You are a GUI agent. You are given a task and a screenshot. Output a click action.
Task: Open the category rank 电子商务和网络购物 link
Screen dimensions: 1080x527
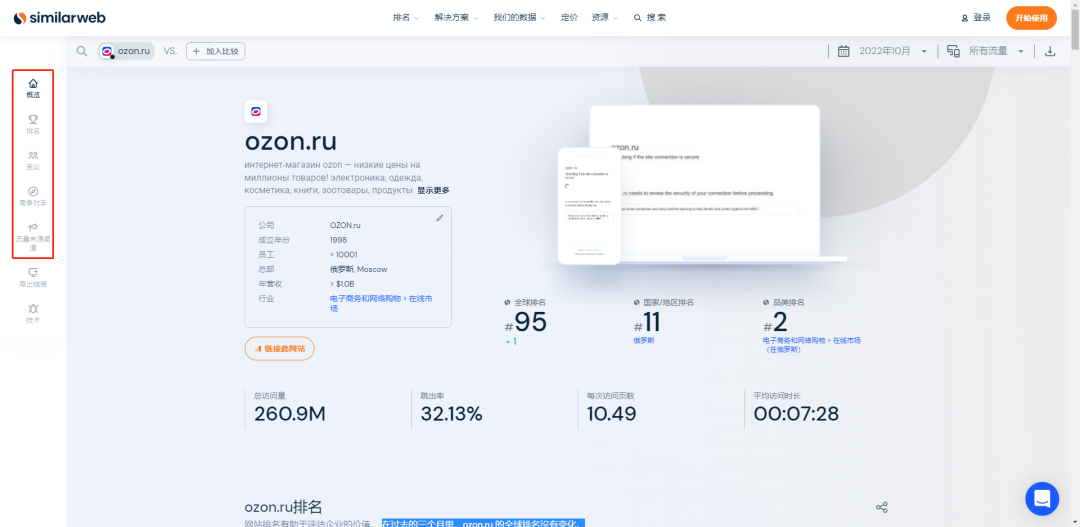811,344
